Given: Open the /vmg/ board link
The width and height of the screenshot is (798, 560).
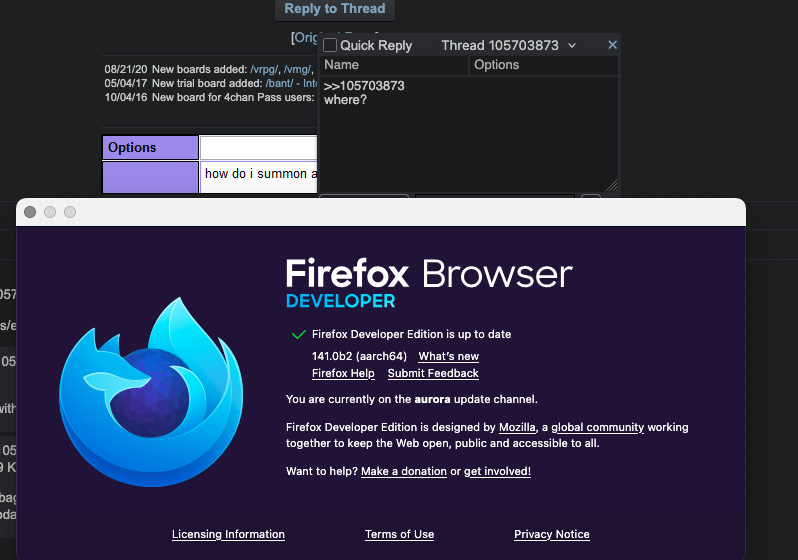Looking at the screenshot, I should 297,69.
